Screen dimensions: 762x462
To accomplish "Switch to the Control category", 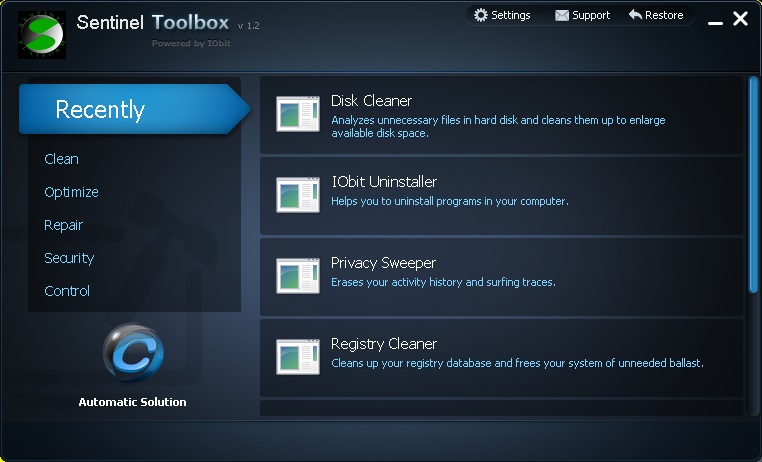I will pos(67,291).
